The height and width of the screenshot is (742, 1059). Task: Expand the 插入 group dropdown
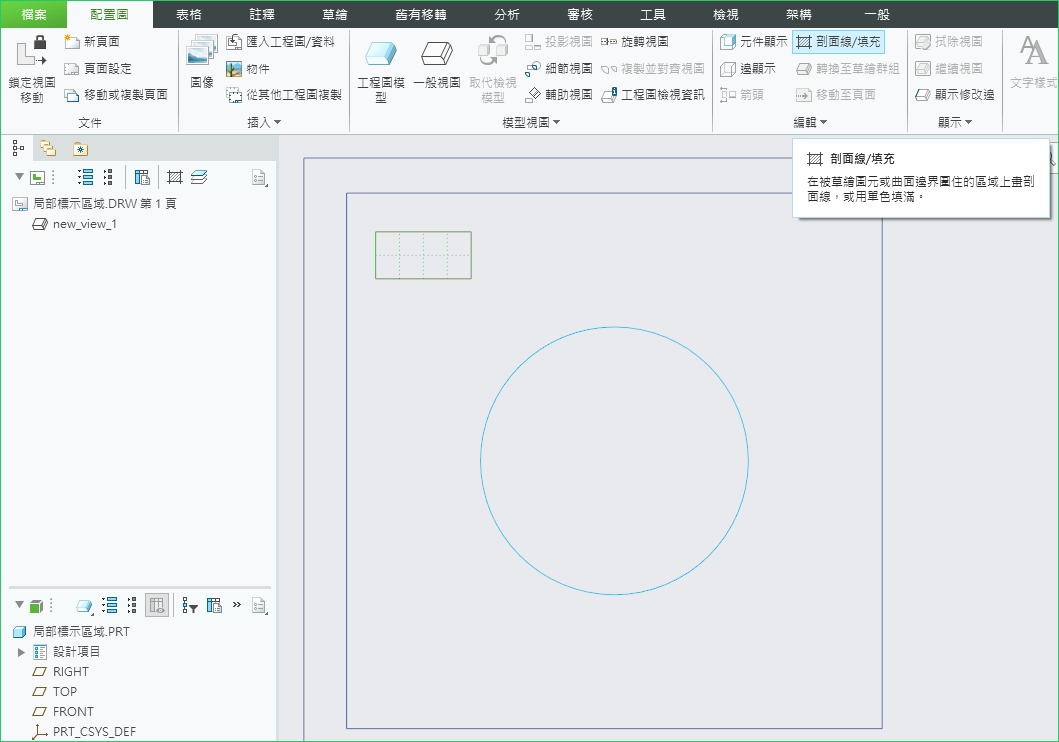coord(264,122)
